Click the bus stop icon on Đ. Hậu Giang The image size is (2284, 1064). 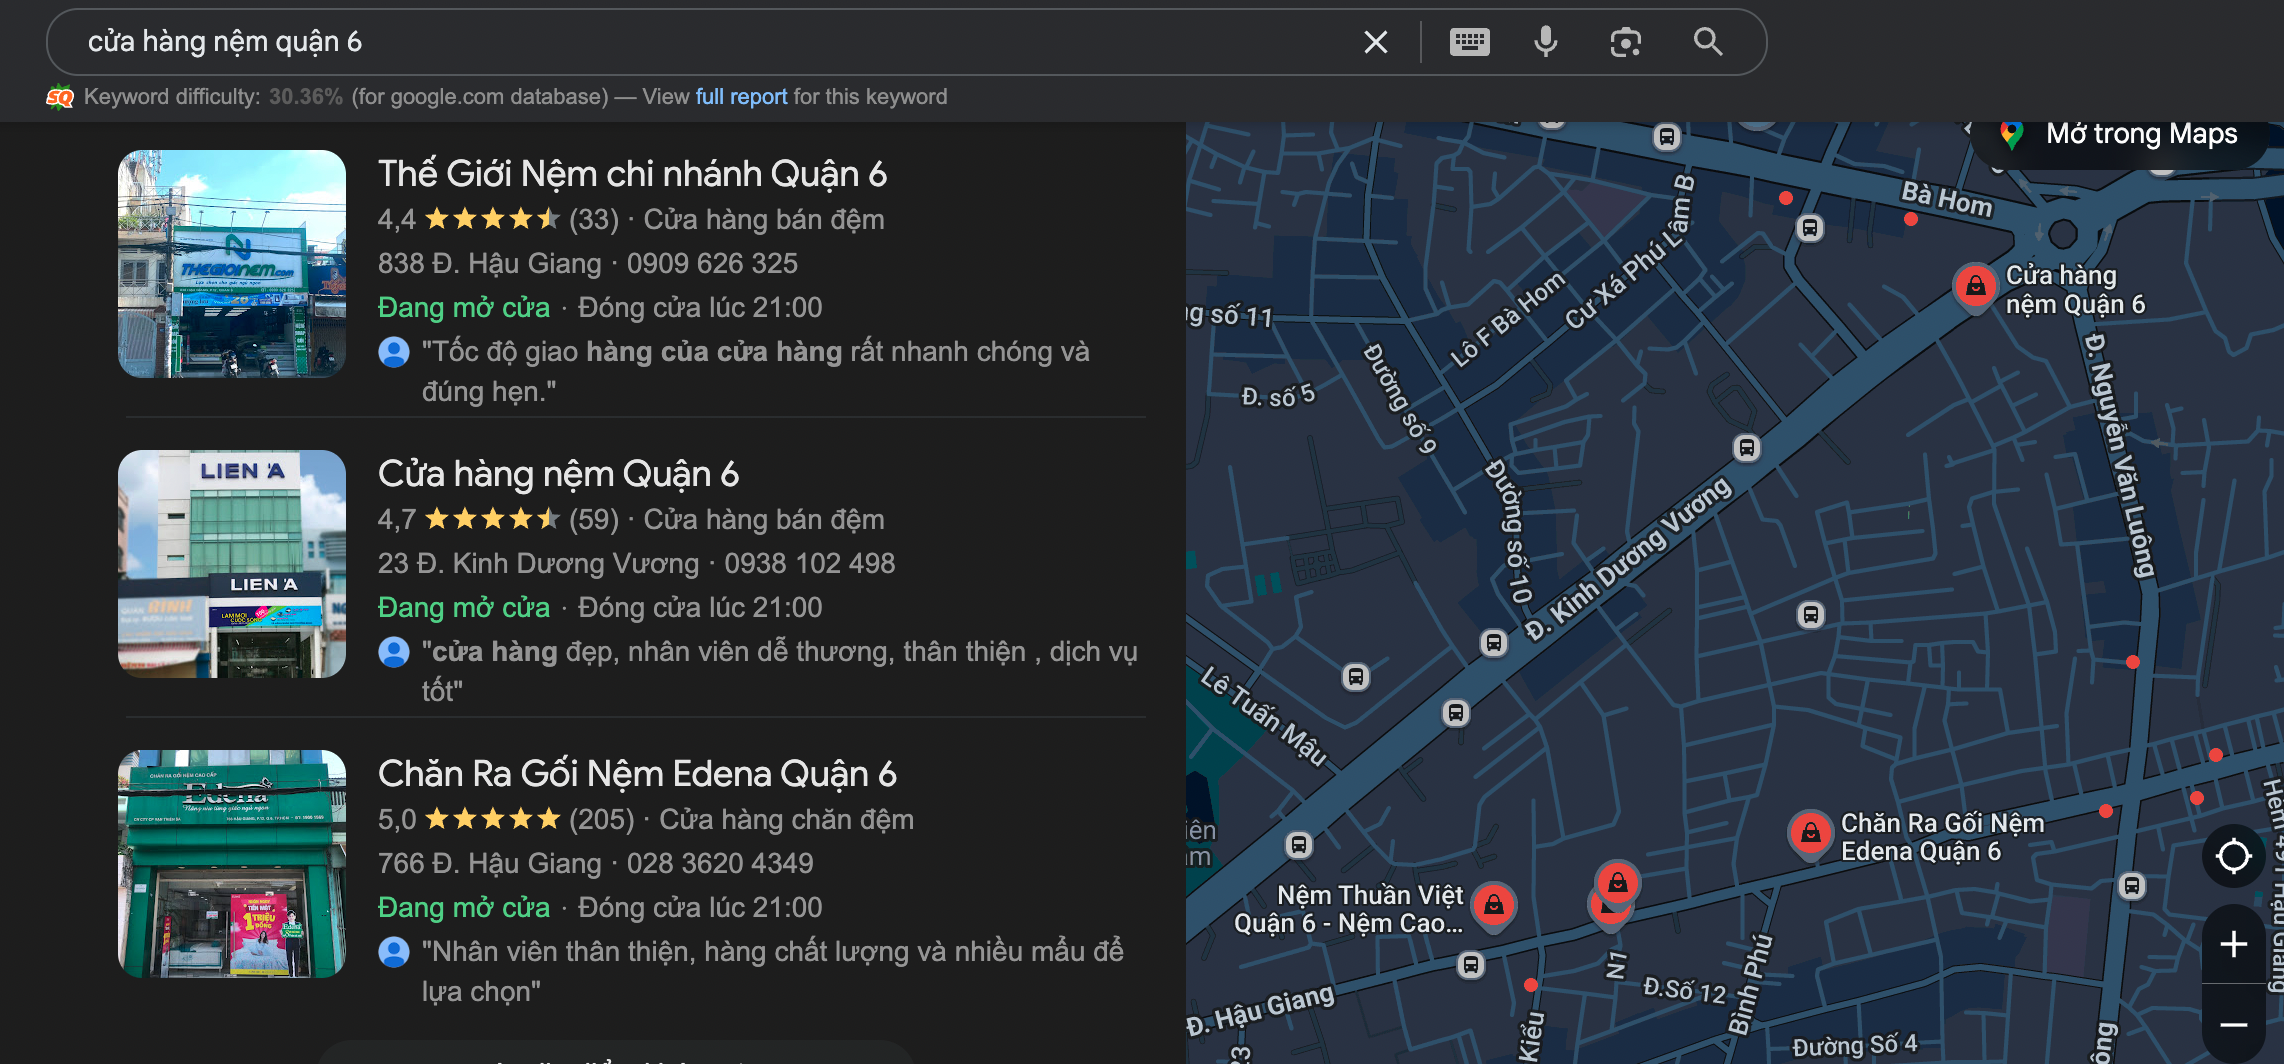[x=1470, y=965]
